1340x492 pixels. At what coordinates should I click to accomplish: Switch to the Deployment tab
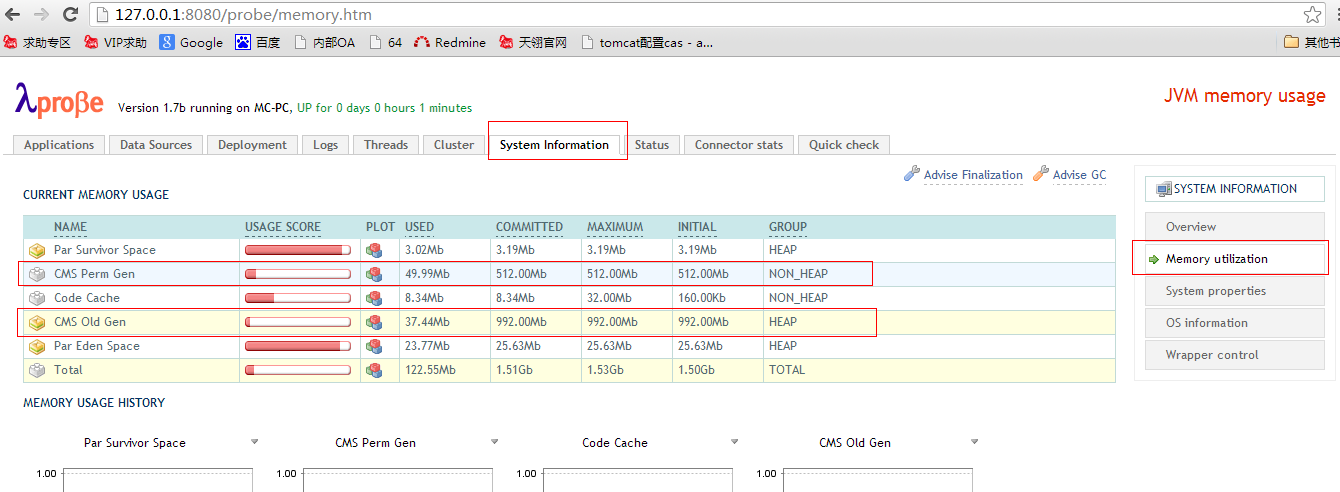tap(252, 145)
